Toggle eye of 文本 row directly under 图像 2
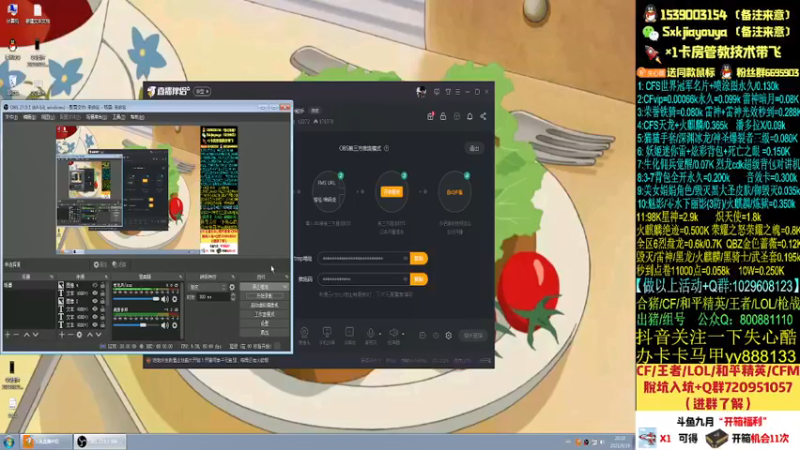800x450 pixels. (x=95, y=309)
